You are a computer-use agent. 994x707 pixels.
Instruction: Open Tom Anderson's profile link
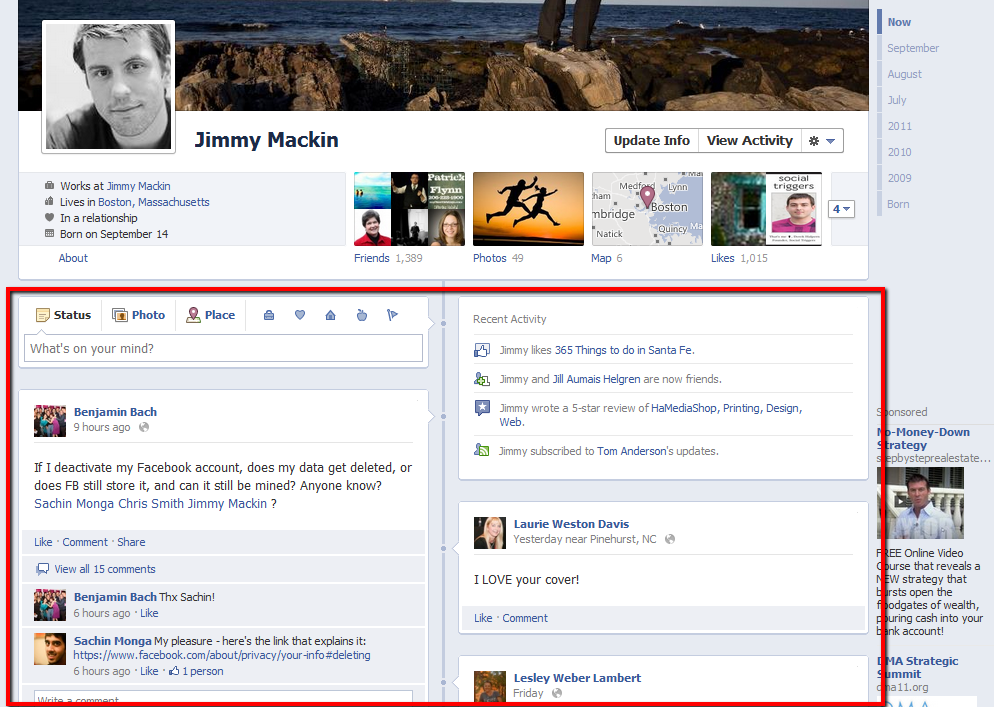point(631,451)
